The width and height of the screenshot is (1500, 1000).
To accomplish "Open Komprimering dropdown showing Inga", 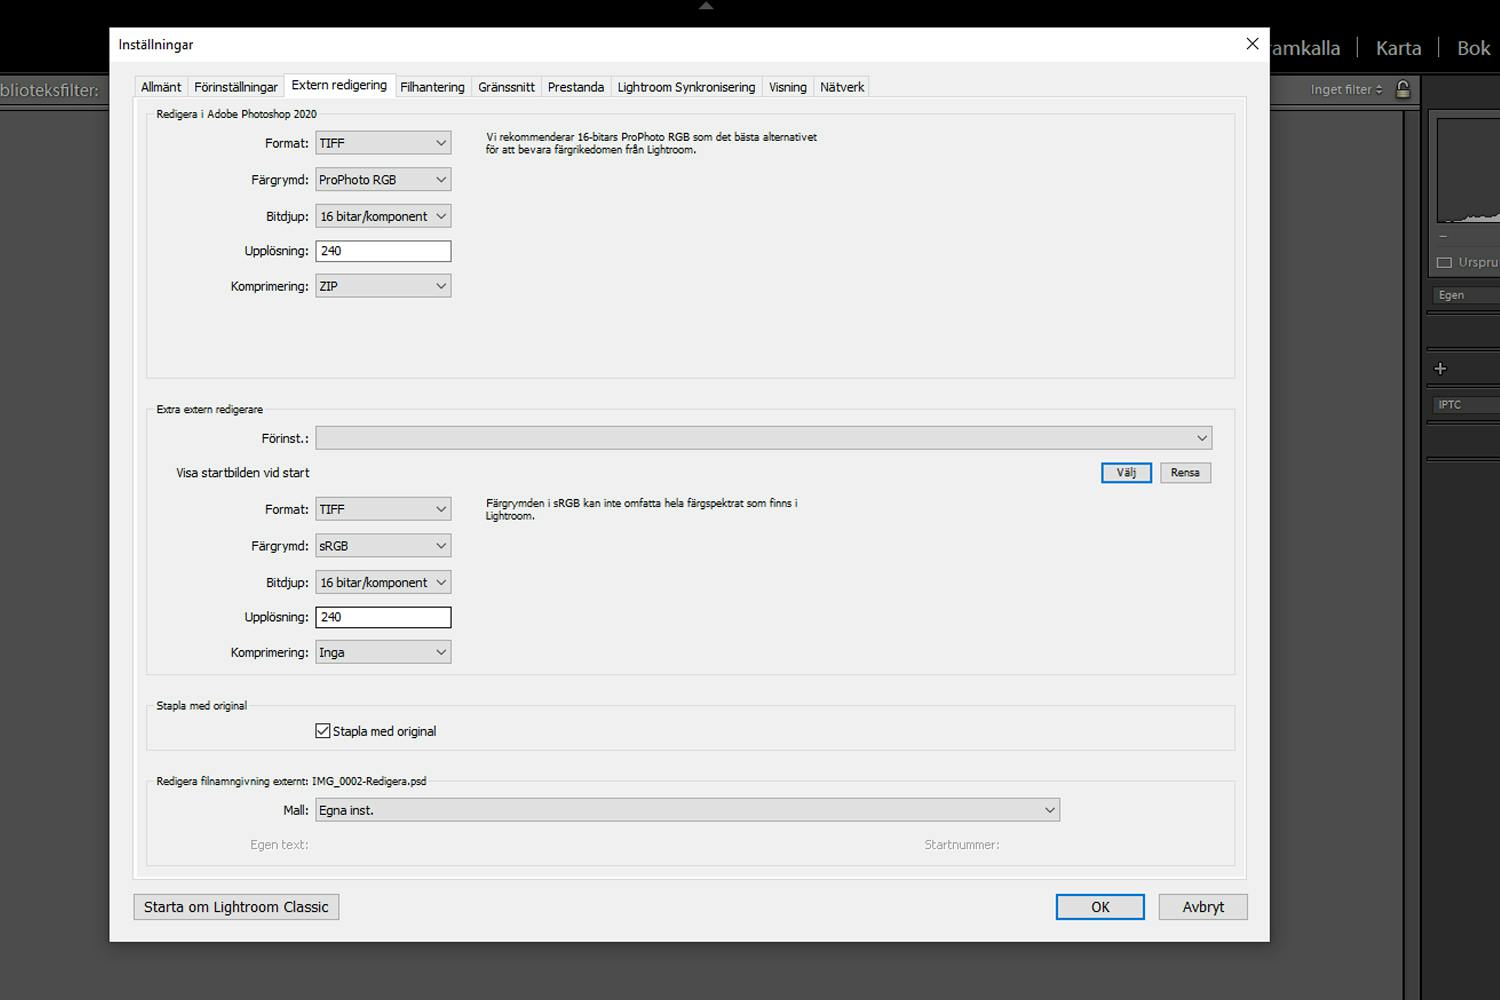I will pos(383,652).
